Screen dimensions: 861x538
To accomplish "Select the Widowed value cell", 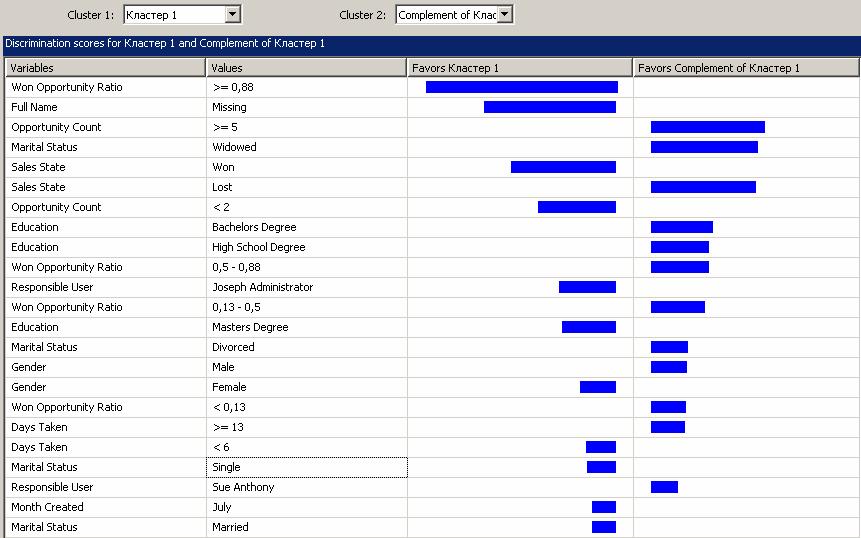I will [x=306, y=147].
